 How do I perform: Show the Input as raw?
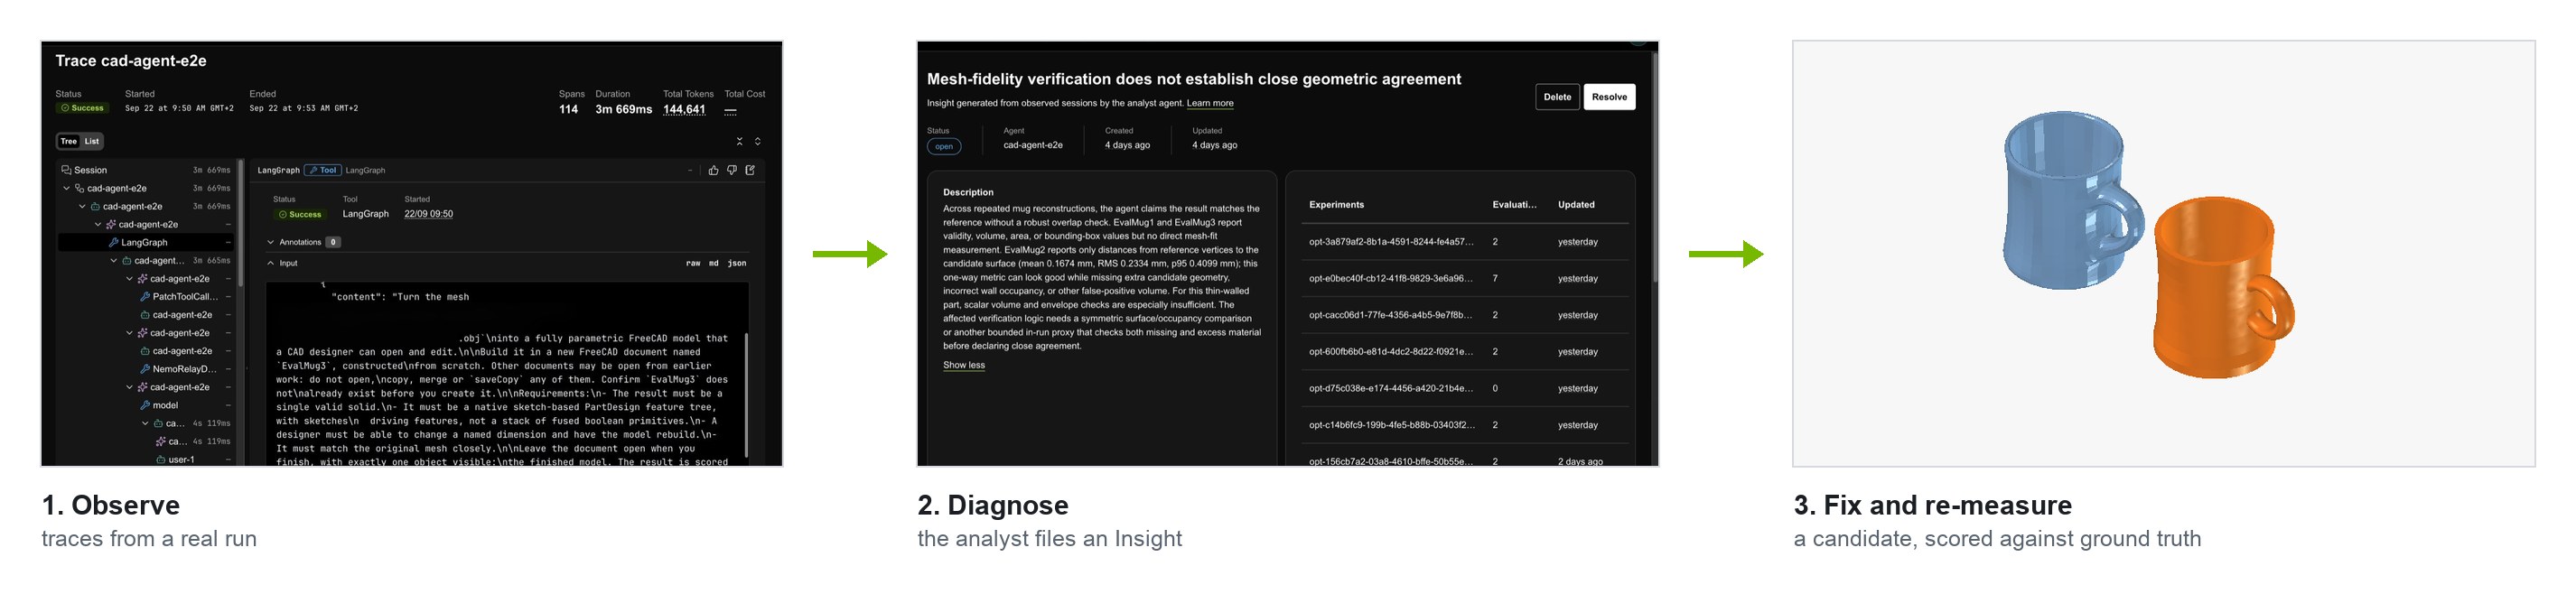[x=693, y=263]
